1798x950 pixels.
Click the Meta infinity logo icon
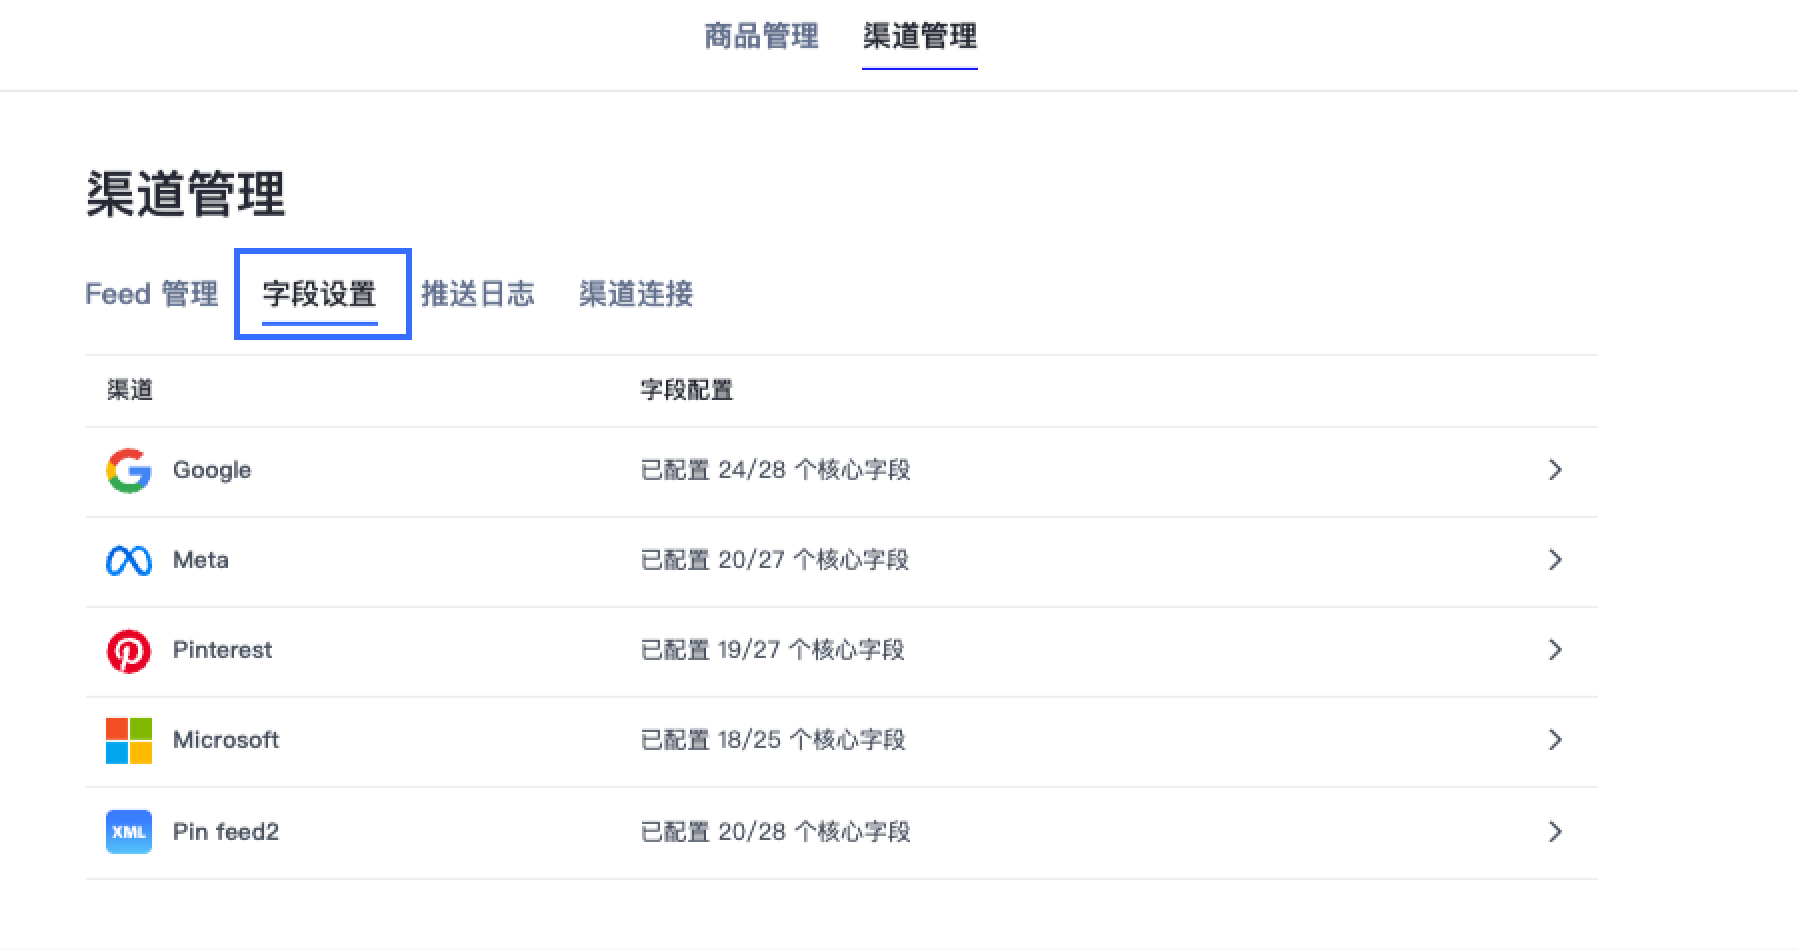tap(129, 560)
